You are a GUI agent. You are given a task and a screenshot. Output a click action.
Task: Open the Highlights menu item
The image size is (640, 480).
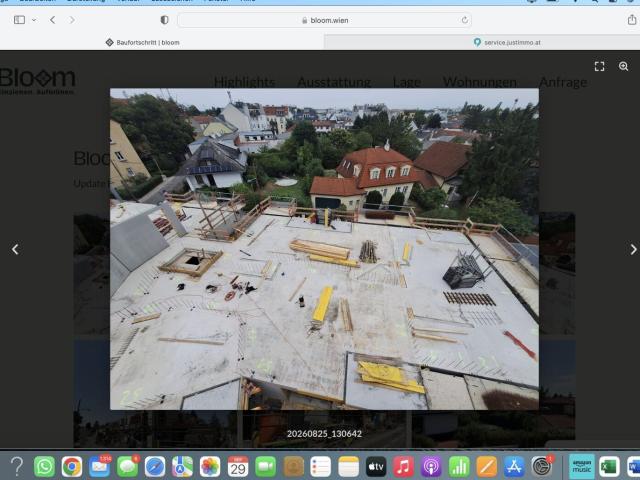coord(244,82)
